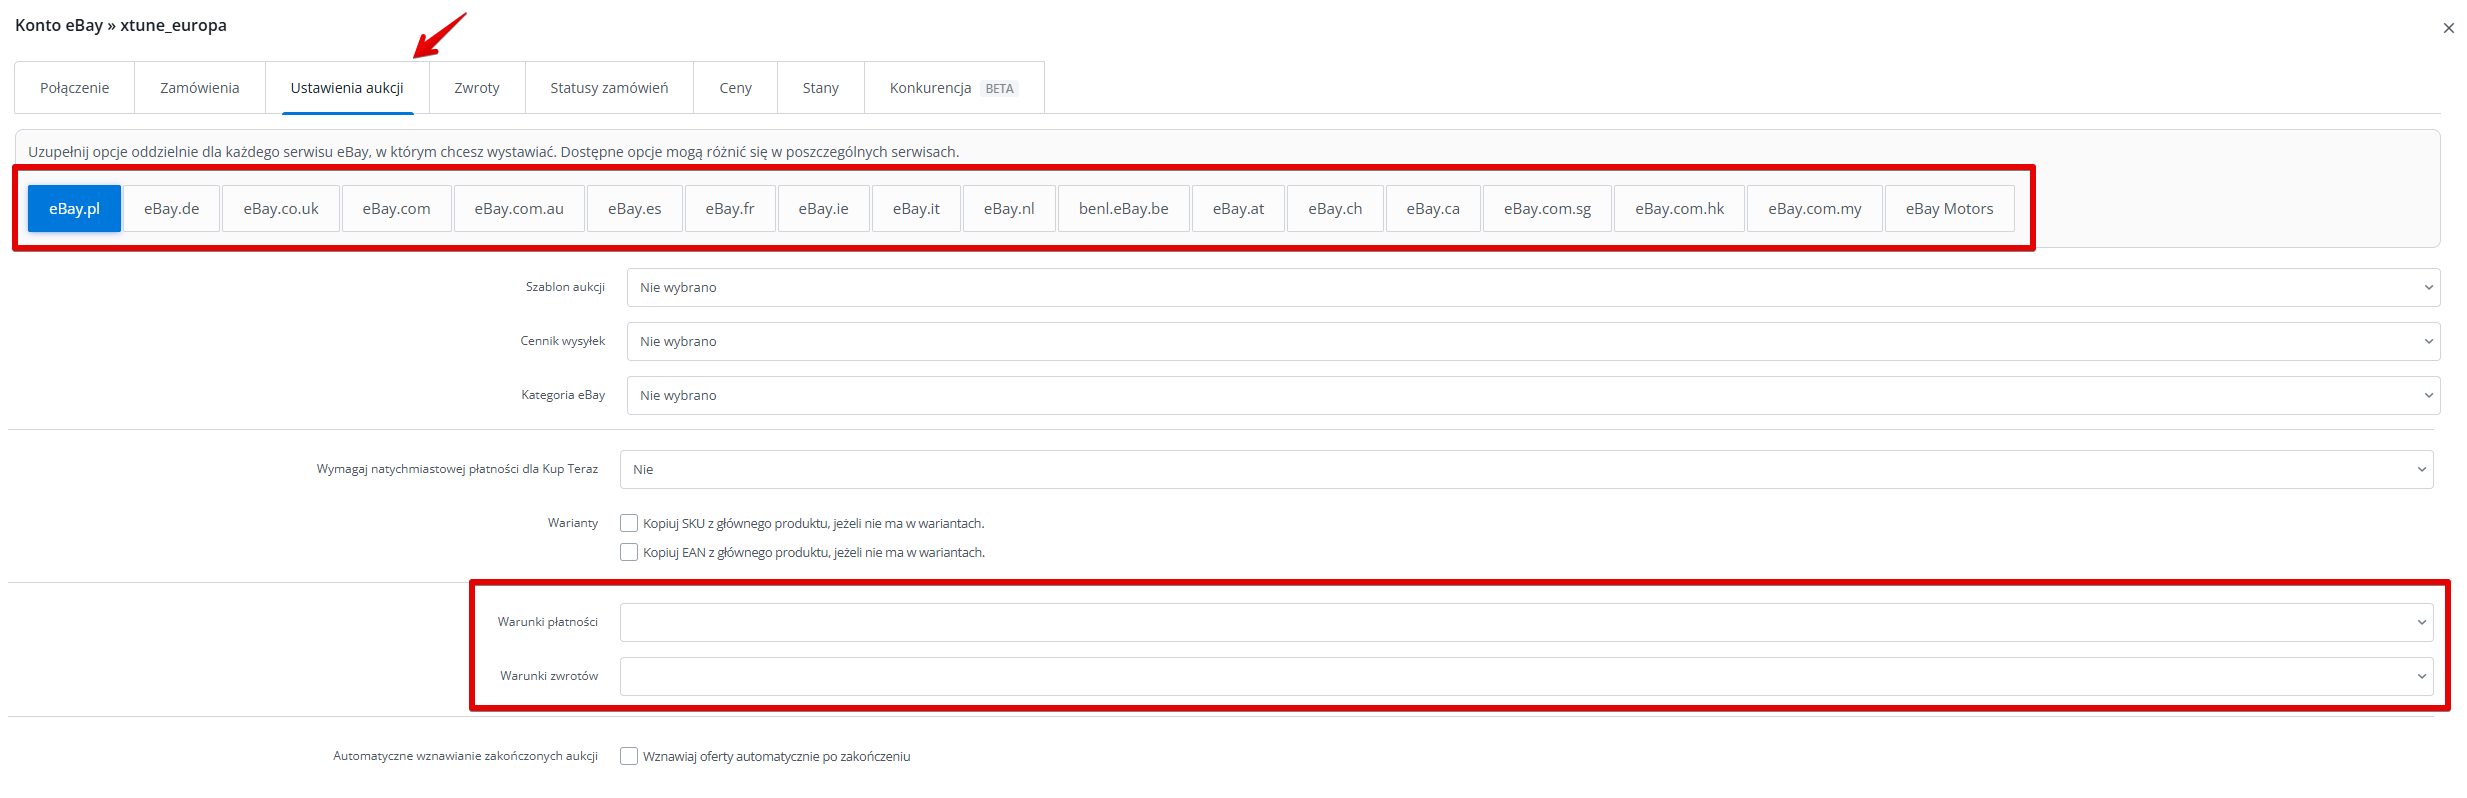Expand the Kategoria eBay dropdown
The image size is (2467, 798).
tap(1532, 396)
